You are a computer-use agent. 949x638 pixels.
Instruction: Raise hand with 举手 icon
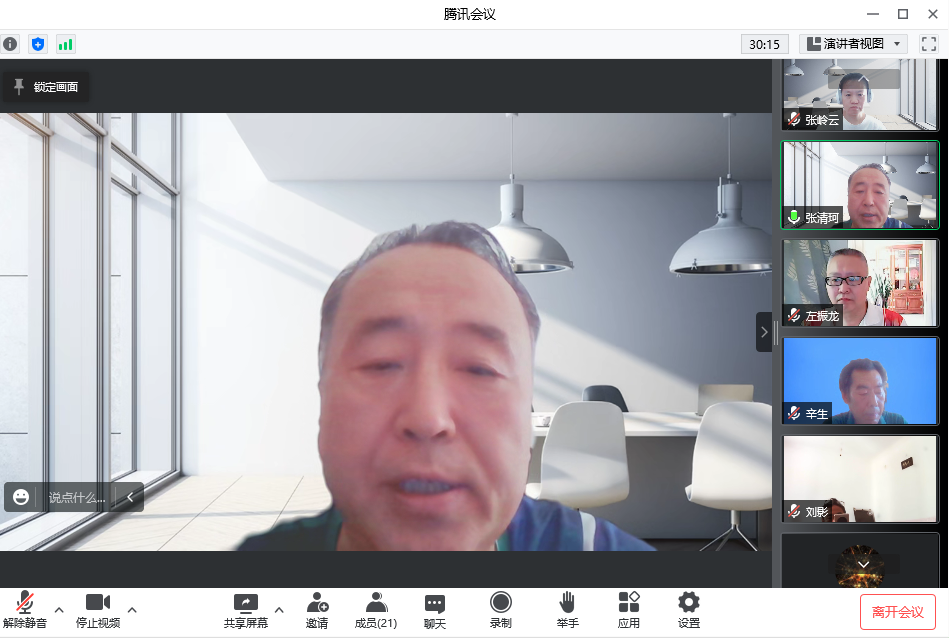(x=567, y=610)
